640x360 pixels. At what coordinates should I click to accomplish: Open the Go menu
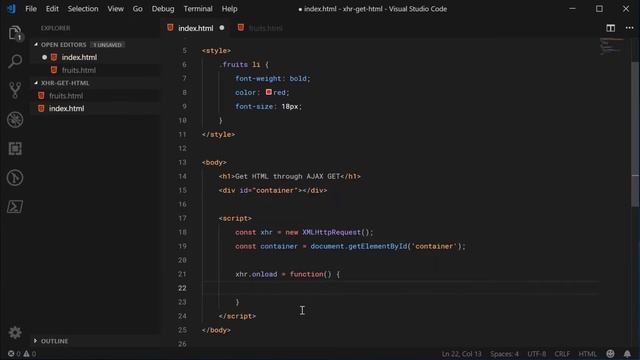(x=138, y=9)
